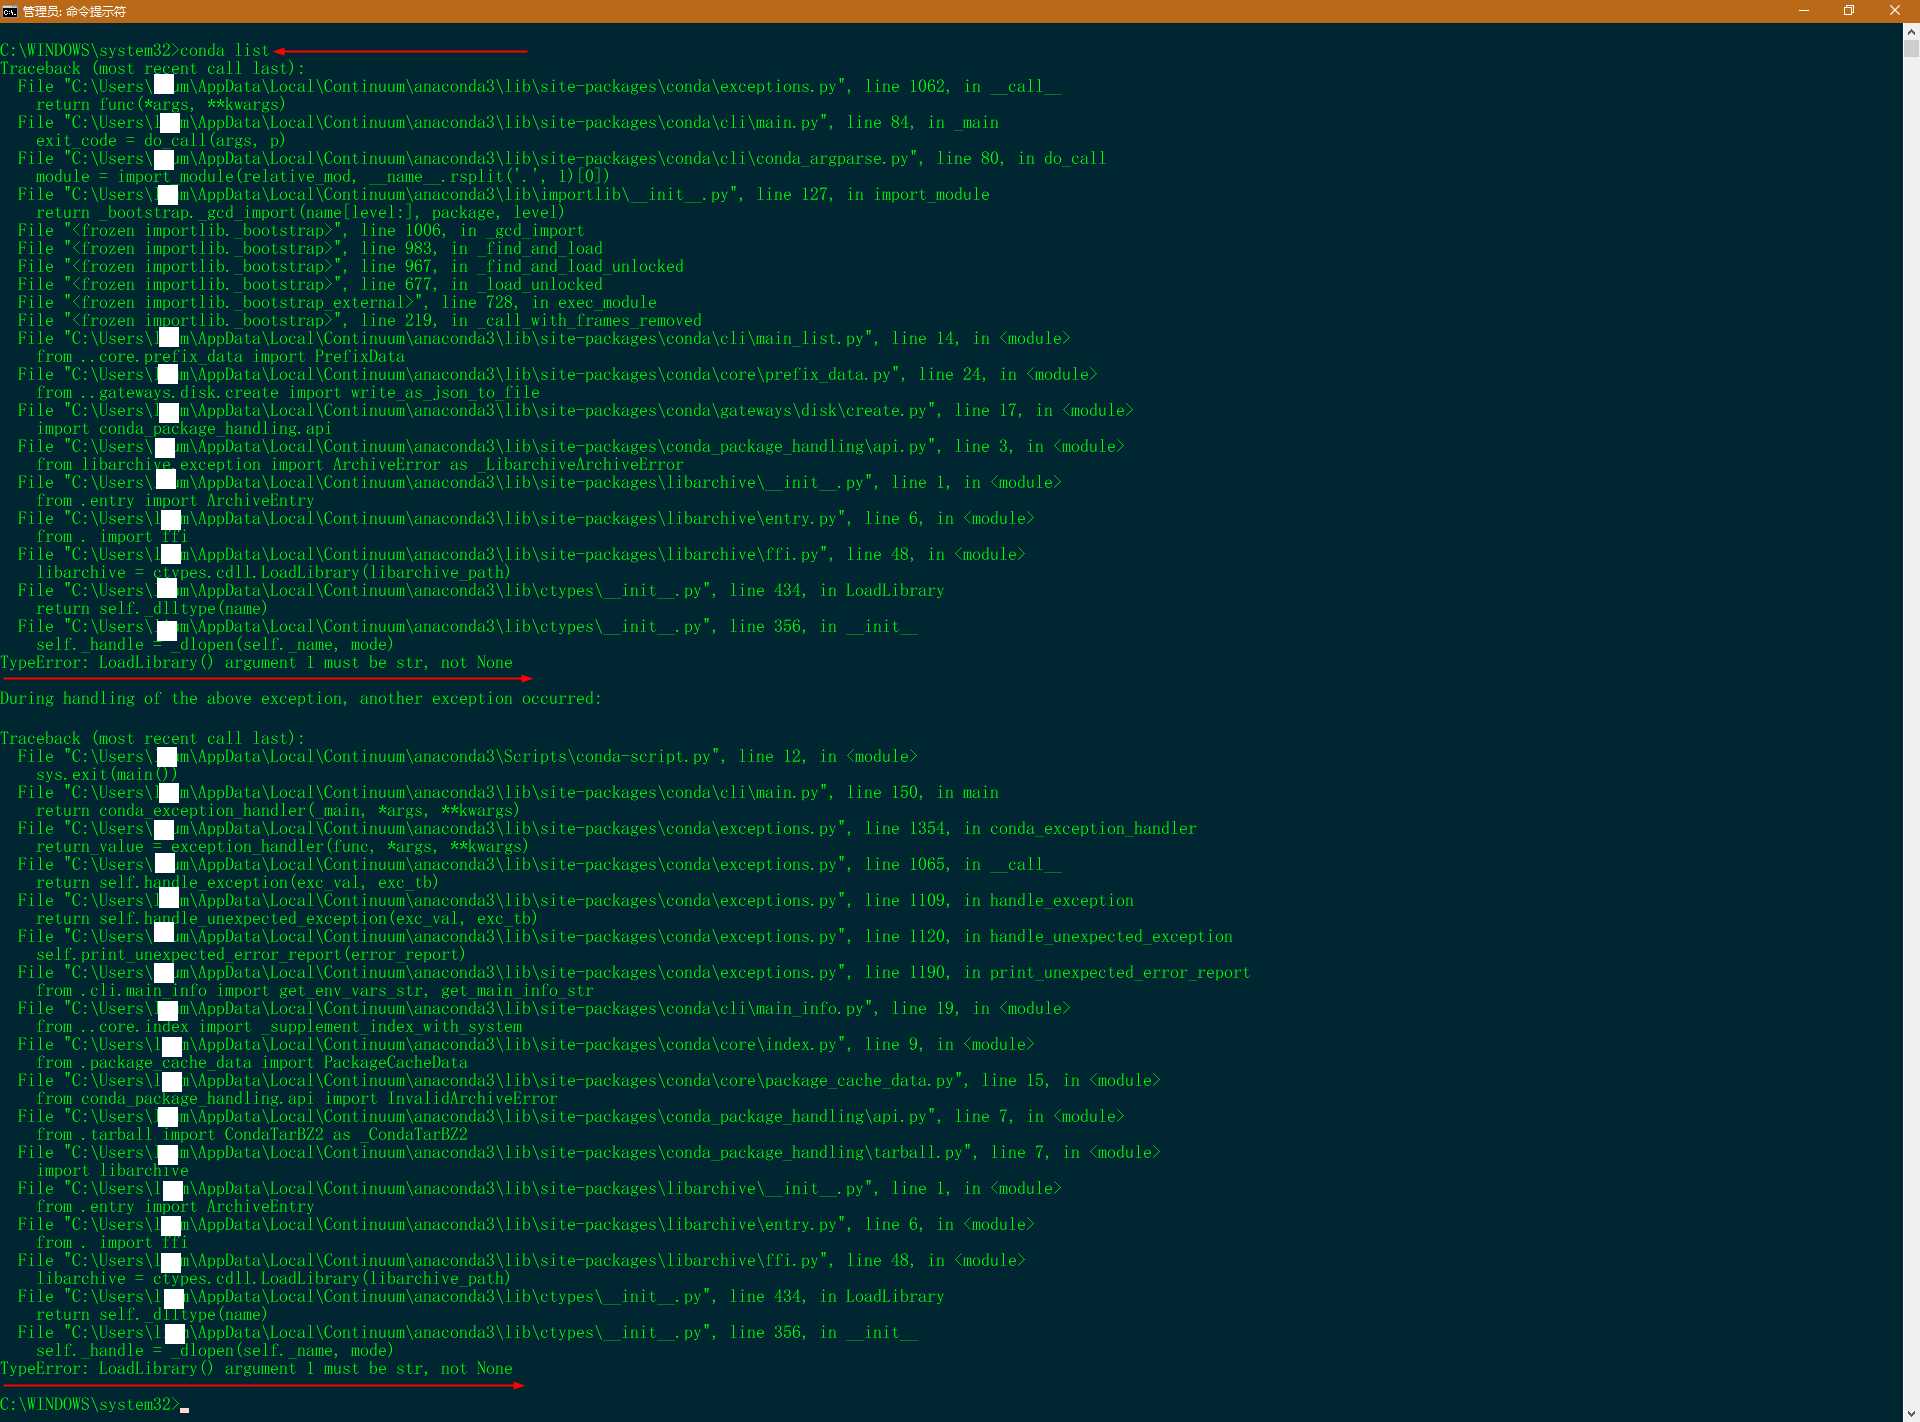Image resolution: width=1920 pixels, height=1422 pixels.
Task: Click 'return self.handle_unexpected_exception' line
Action: coord(287,918)
